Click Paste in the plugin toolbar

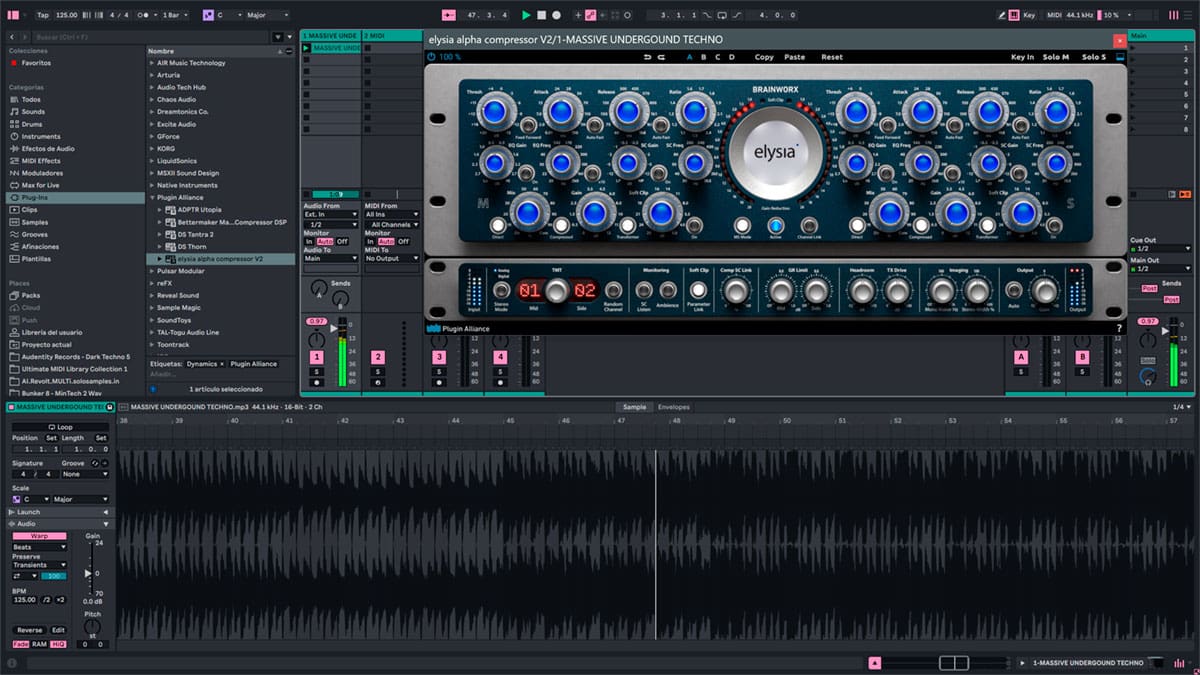point(794,57)
